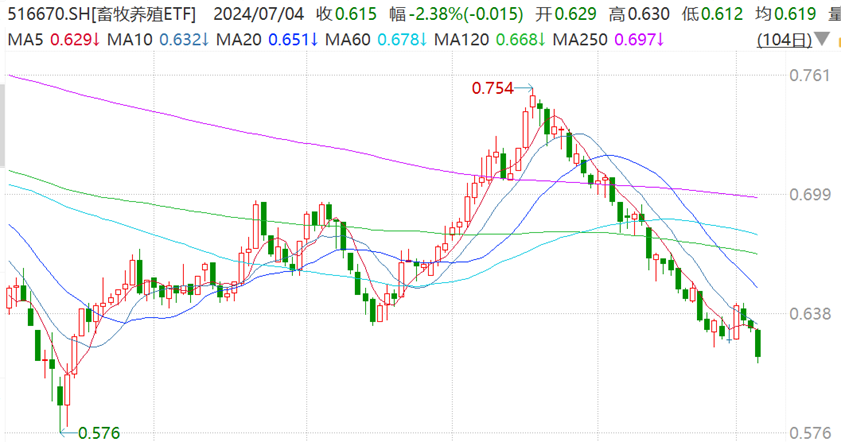The width and height of the screenshot is (841, 442).
Task: Click the 0.761 label on price axis
Action: tap(810, 76)
